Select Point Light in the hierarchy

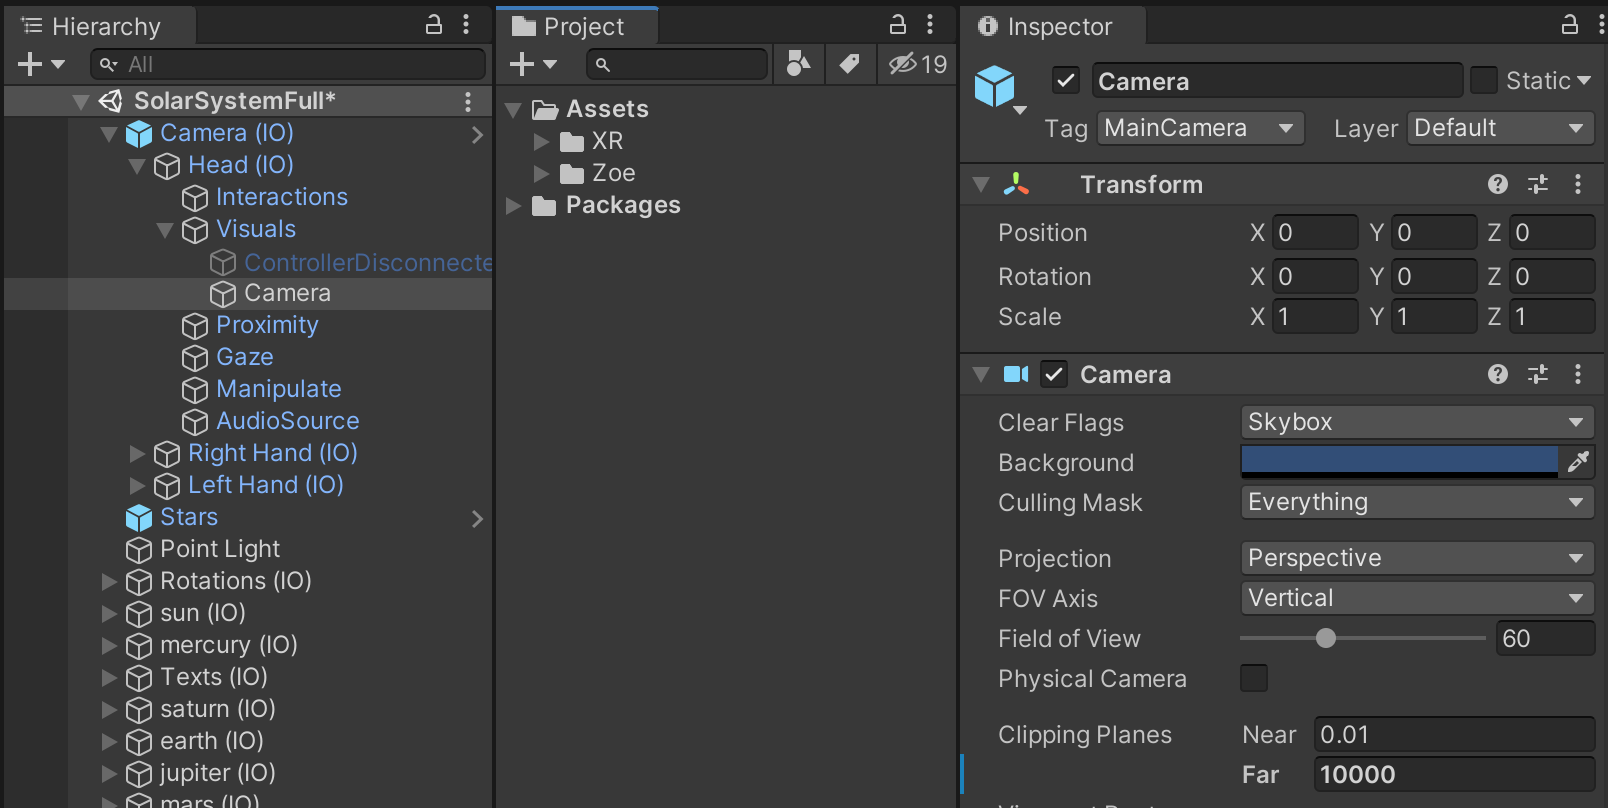coord(220,549)
